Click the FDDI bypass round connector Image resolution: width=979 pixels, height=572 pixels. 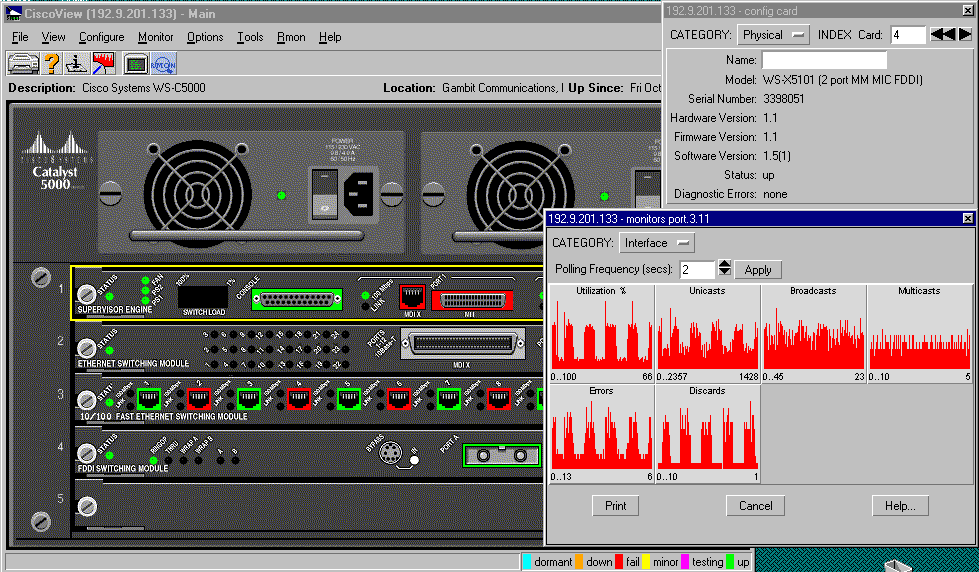pyautogui.click(x=390, y=452)
